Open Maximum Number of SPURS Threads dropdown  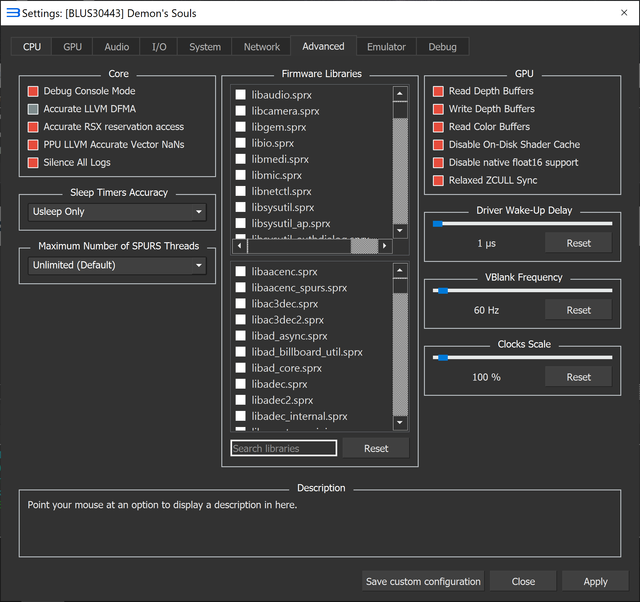(117, 265)
